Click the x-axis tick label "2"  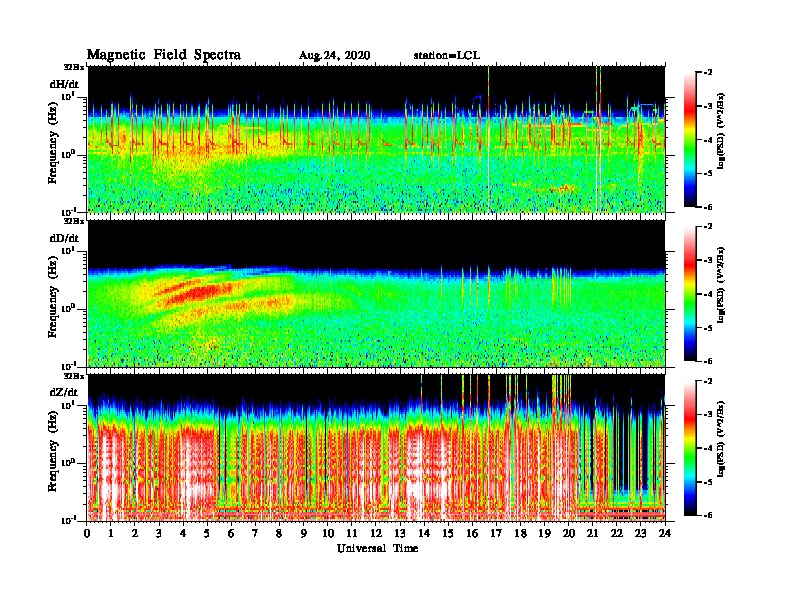coord(135,533)
